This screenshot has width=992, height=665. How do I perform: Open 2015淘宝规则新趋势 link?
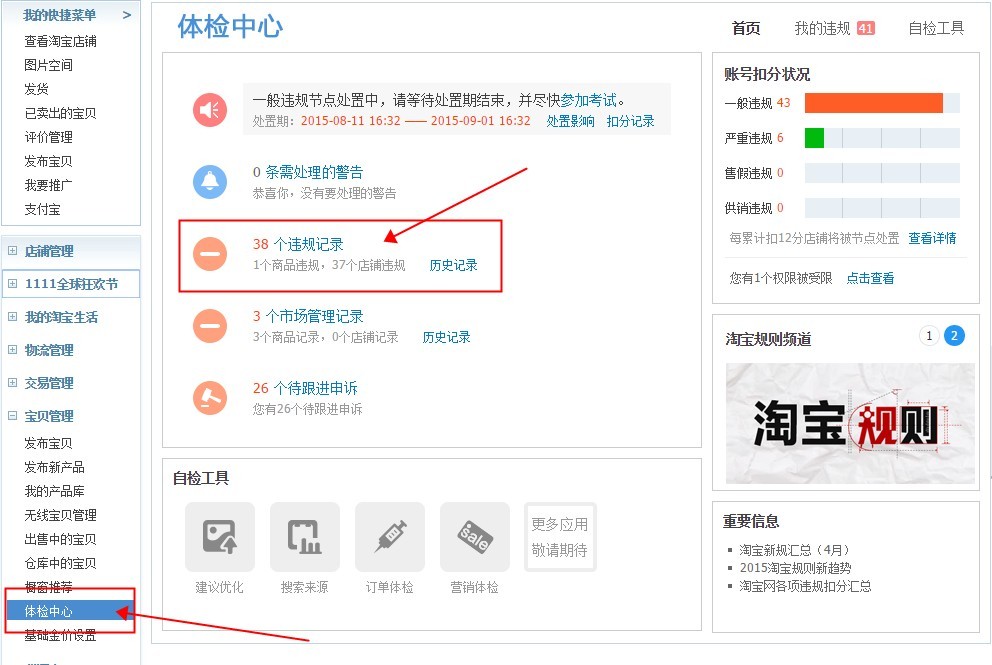click(x=795, y=568)
